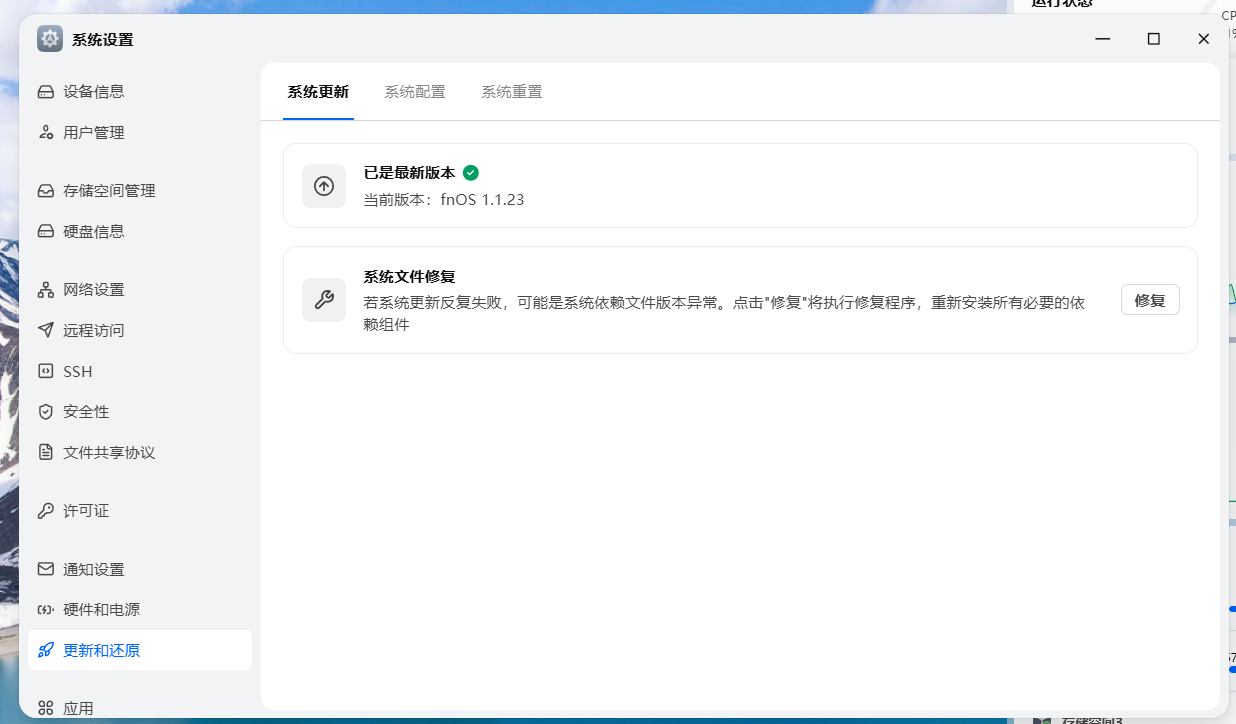Screen dimensions: 1236x724
Task: Open 存储空间管理 in the sidebar
Action: pyautogui.click(x=109, y=191)
